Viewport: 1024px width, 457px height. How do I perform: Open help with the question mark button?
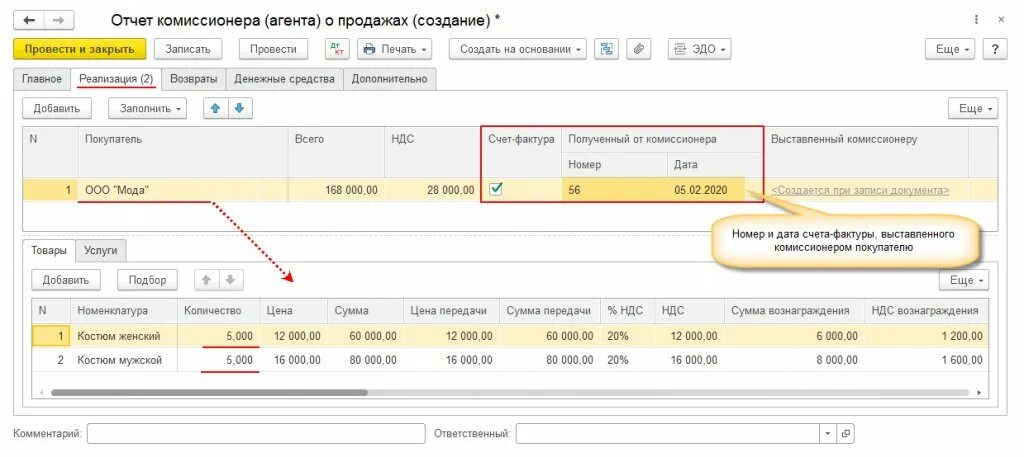click(x=995, y=49)
